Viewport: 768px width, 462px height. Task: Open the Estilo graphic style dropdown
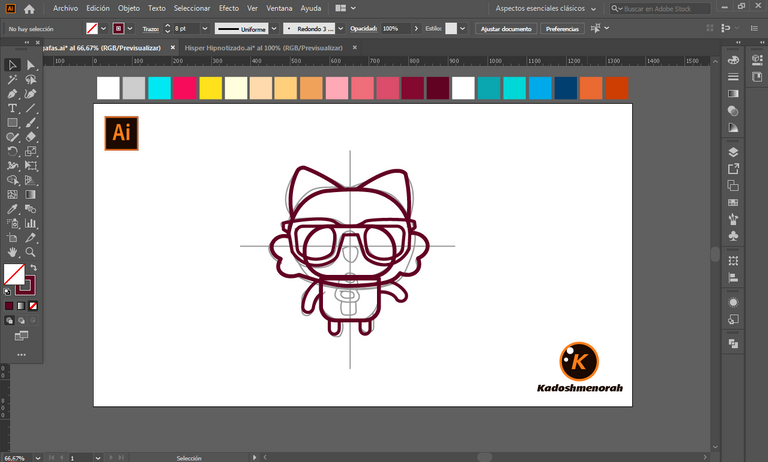pos(463,29)
